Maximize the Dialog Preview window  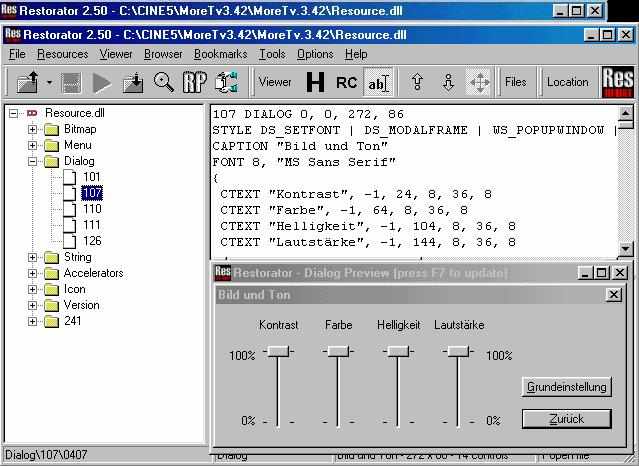[601, 272]
